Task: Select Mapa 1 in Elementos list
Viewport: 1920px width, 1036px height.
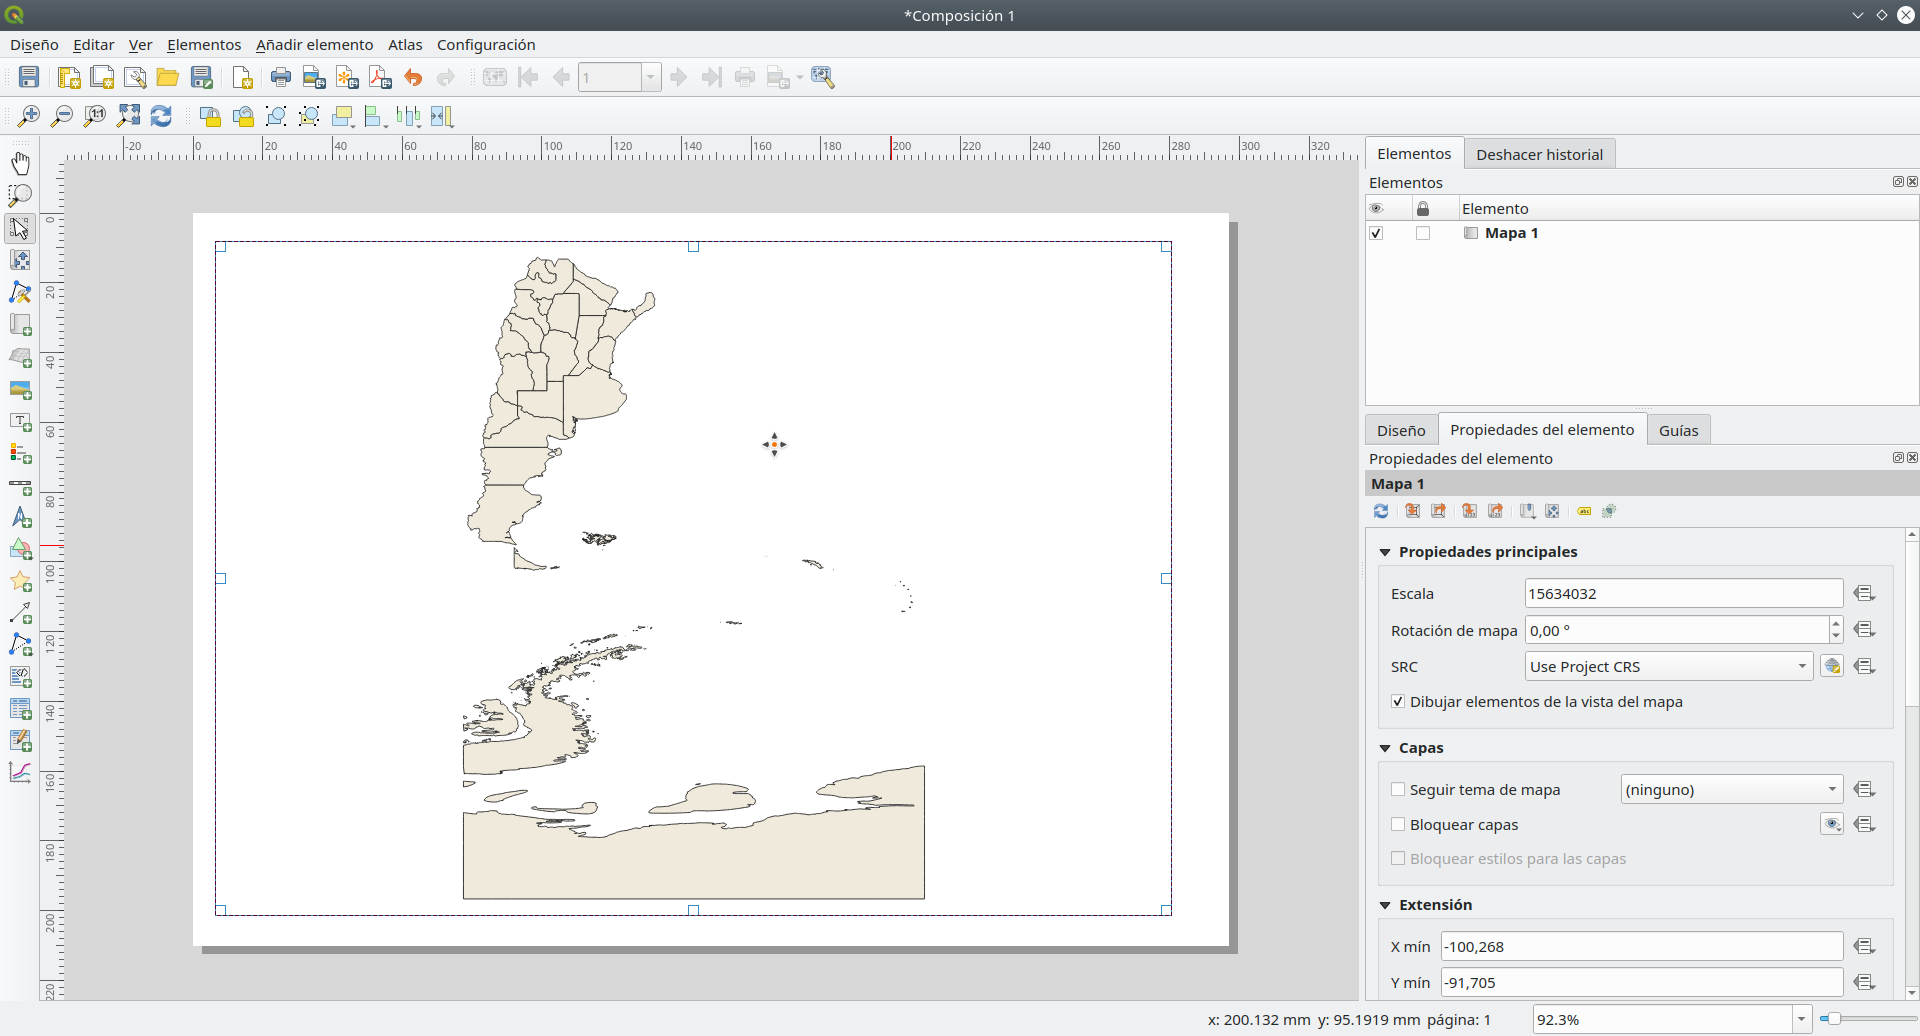Action: click(x=1511, y=233)
